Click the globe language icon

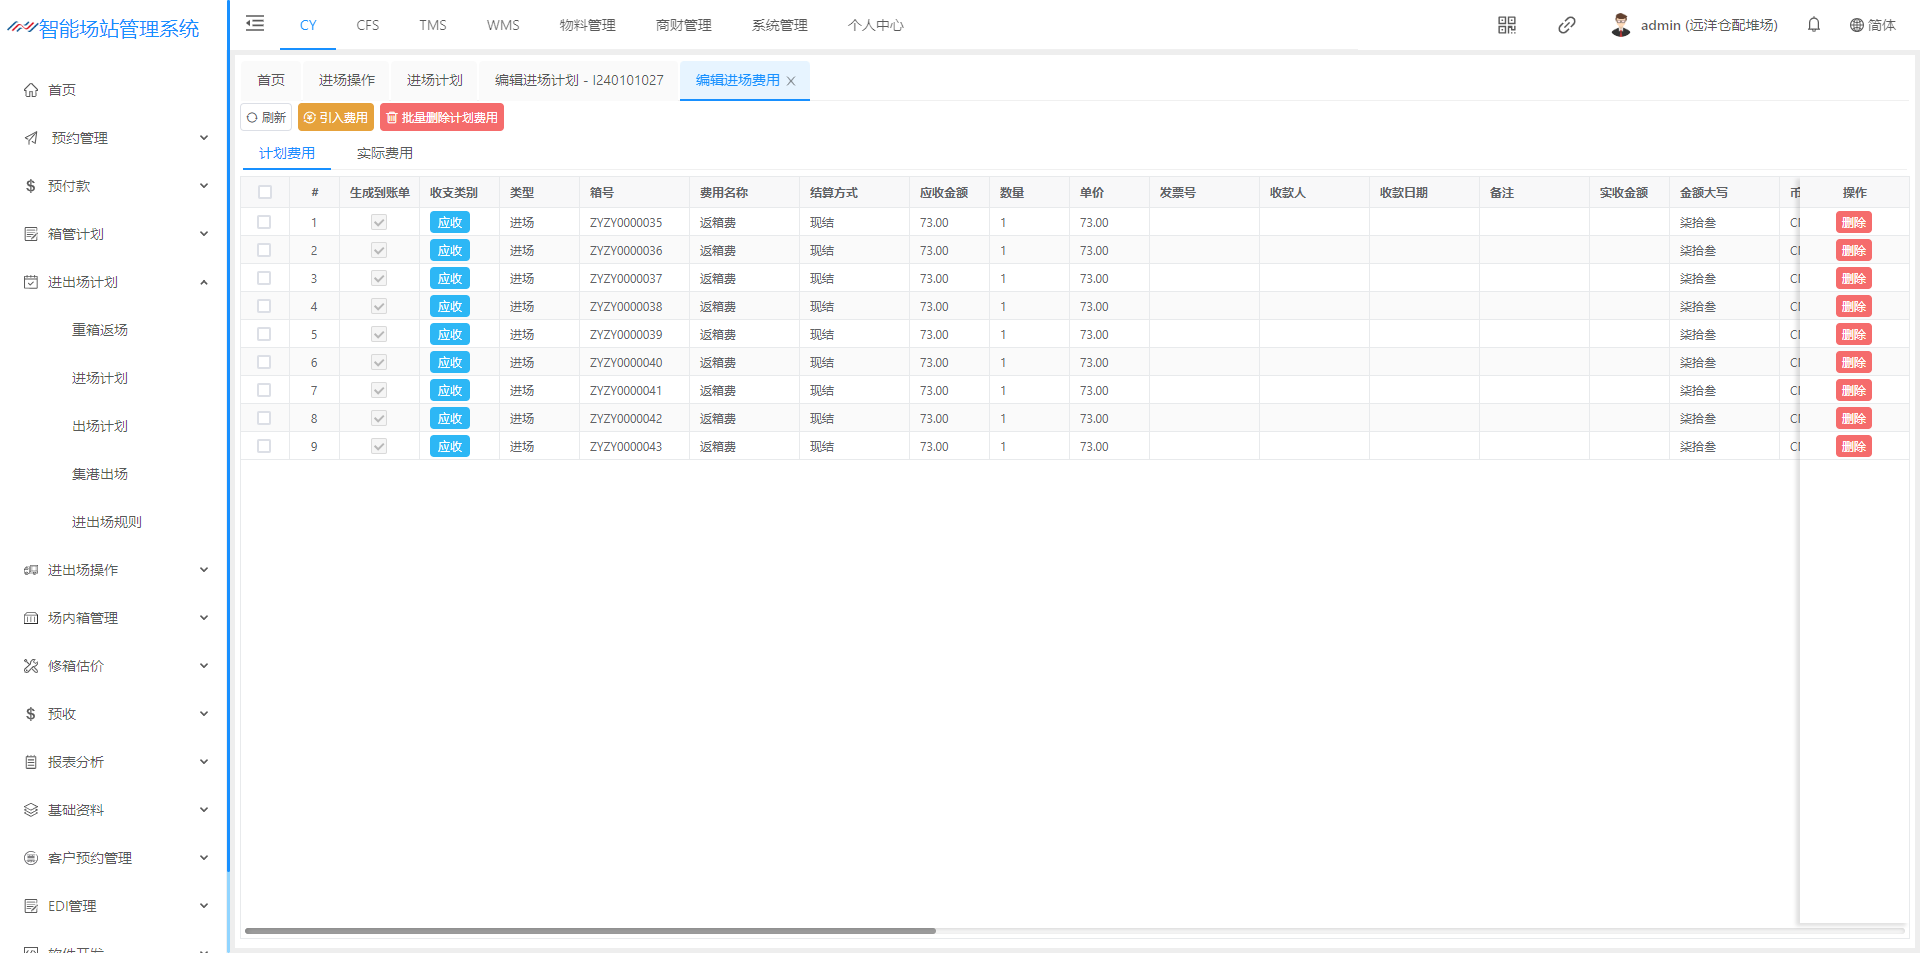[1856, 25]
